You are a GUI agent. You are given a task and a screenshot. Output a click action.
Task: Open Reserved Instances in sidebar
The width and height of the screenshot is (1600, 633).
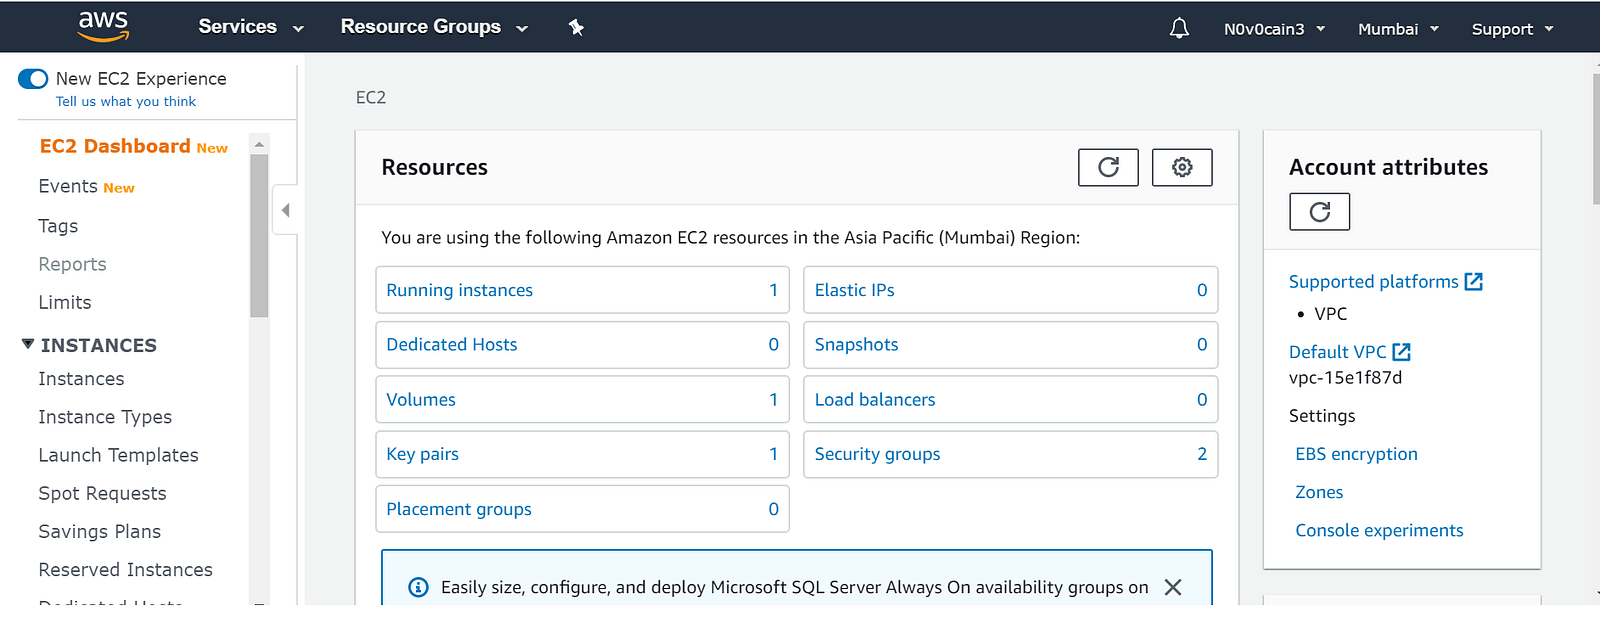point(125,569)
